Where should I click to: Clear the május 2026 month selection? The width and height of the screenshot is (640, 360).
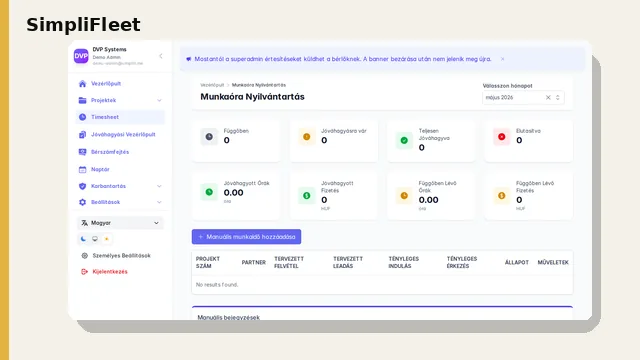point(548,98)
